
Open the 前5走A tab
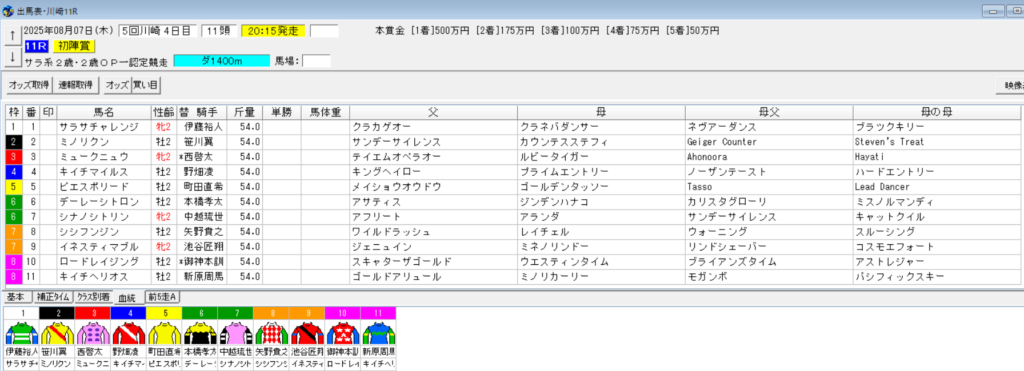(x=161, y=297)
